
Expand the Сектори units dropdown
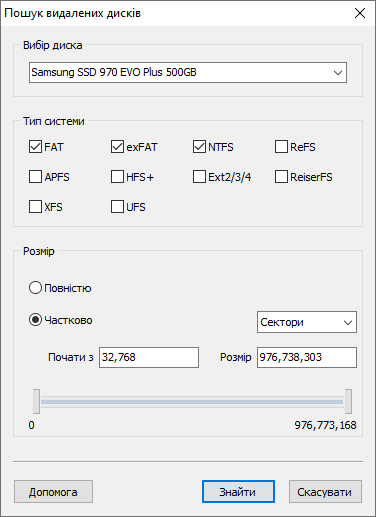click(x=307, y=322)
